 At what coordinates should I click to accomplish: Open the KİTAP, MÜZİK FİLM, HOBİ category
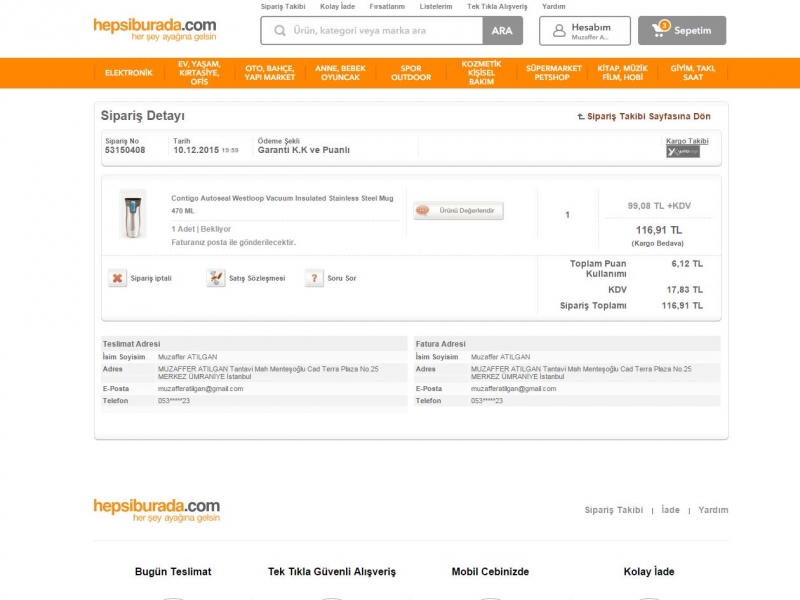622,73
